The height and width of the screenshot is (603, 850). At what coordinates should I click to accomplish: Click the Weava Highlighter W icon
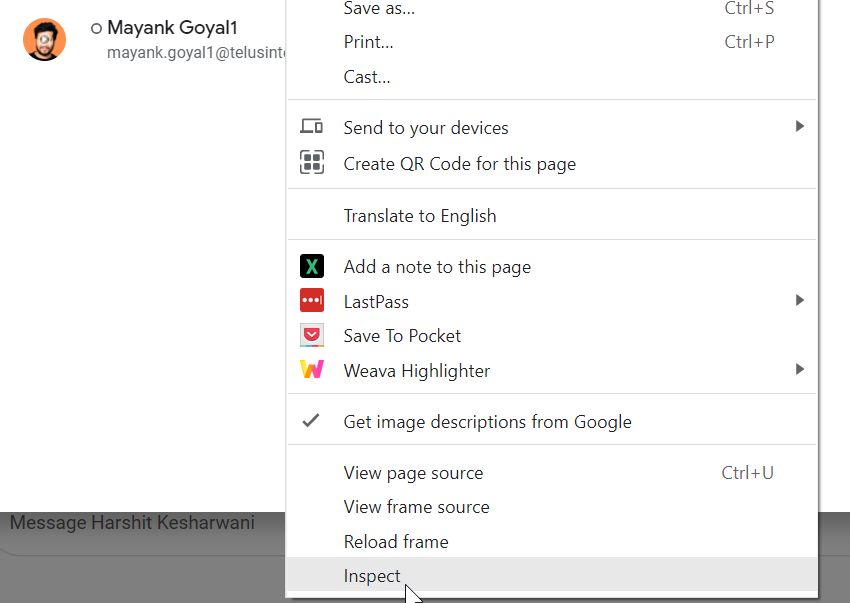312,370
